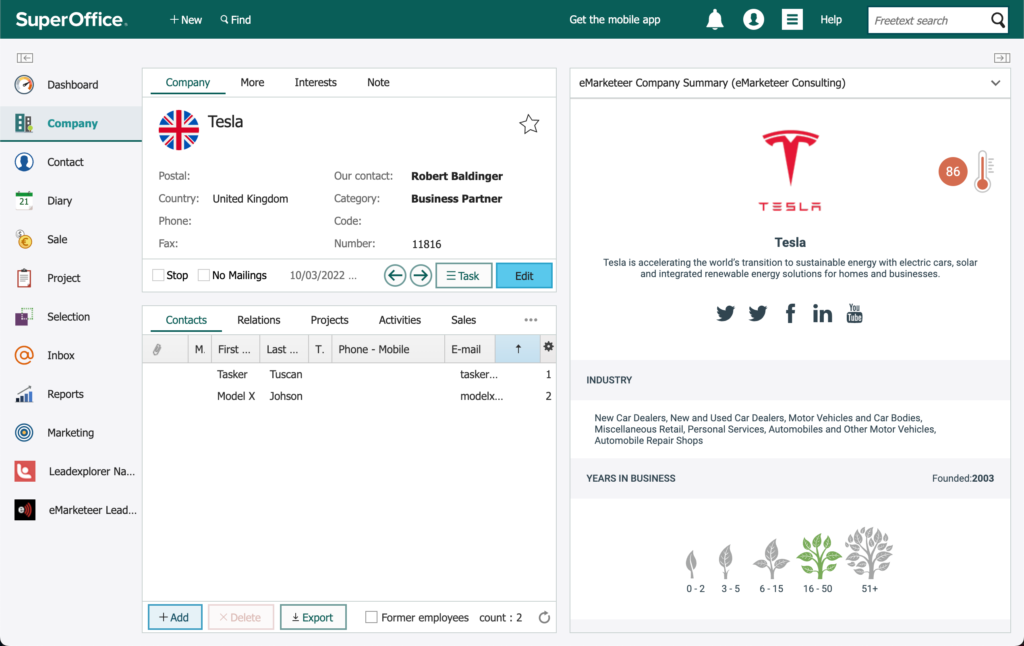This screenshot has height=646, width=1024.
Task: Expand the eMarketeer Company Summary dropdown
Action: pyautogui.click(x=995, y=83)
